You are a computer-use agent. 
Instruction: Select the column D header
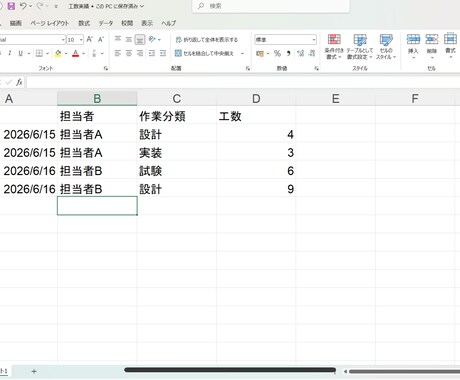point(256,99)
